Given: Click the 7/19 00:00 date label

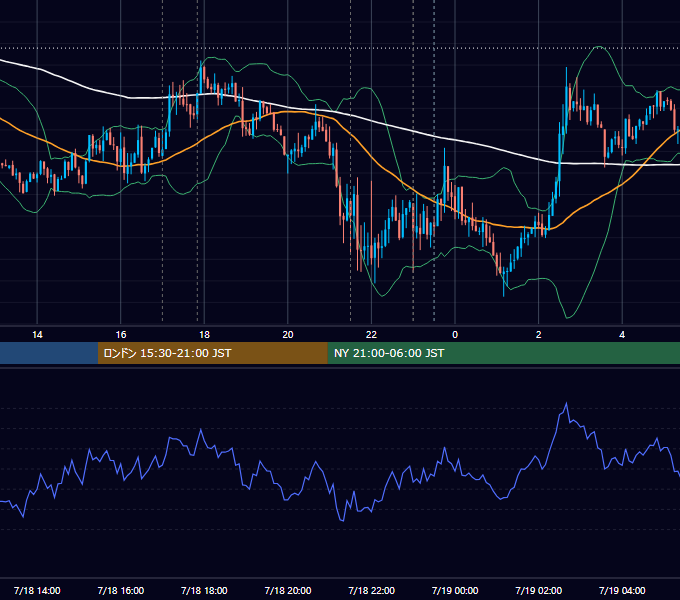Looking at the screenshot, I should 455,590.
